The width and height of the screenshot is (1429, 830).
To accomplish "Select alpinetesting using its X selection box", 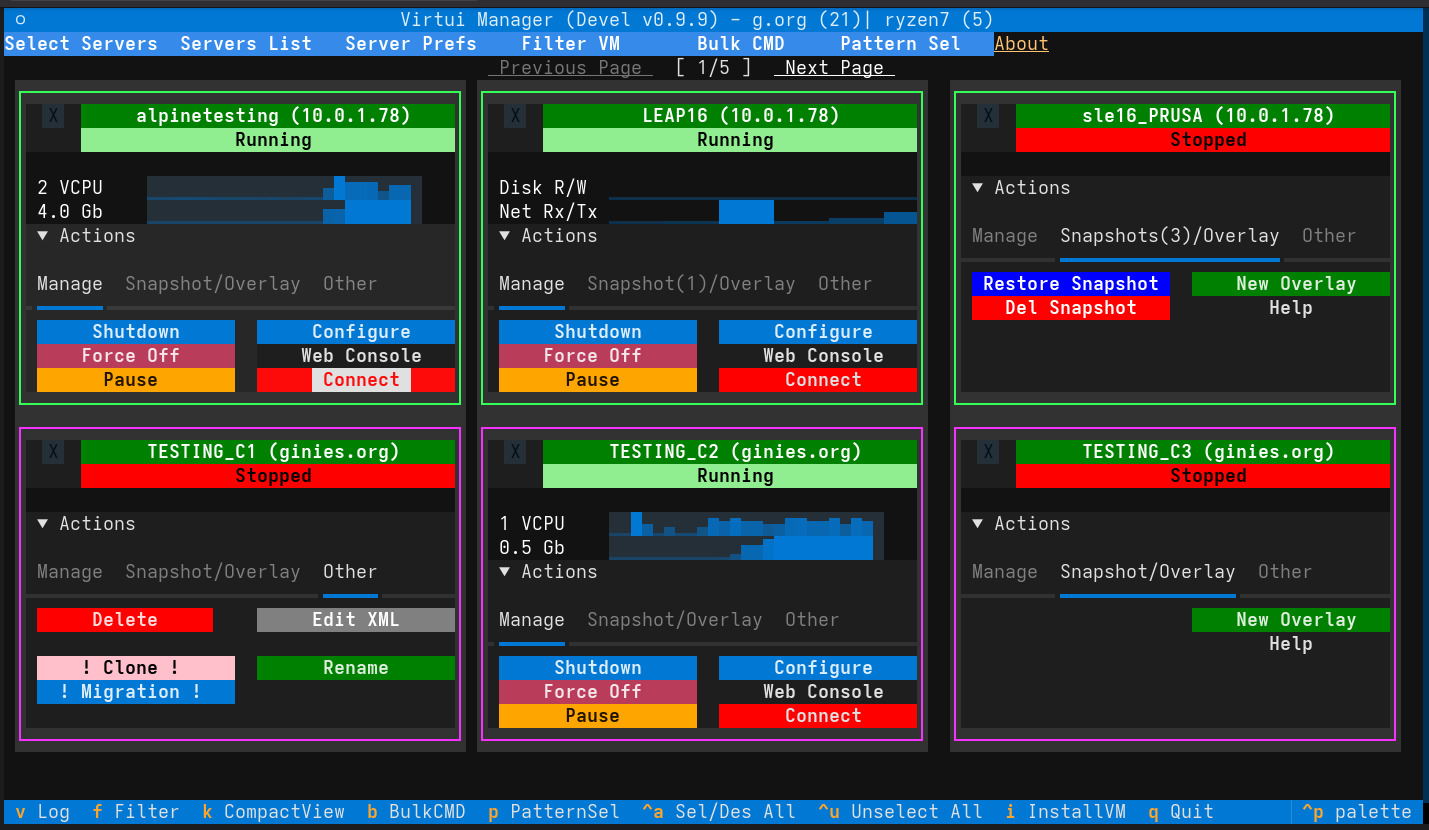I will (52, 115).
